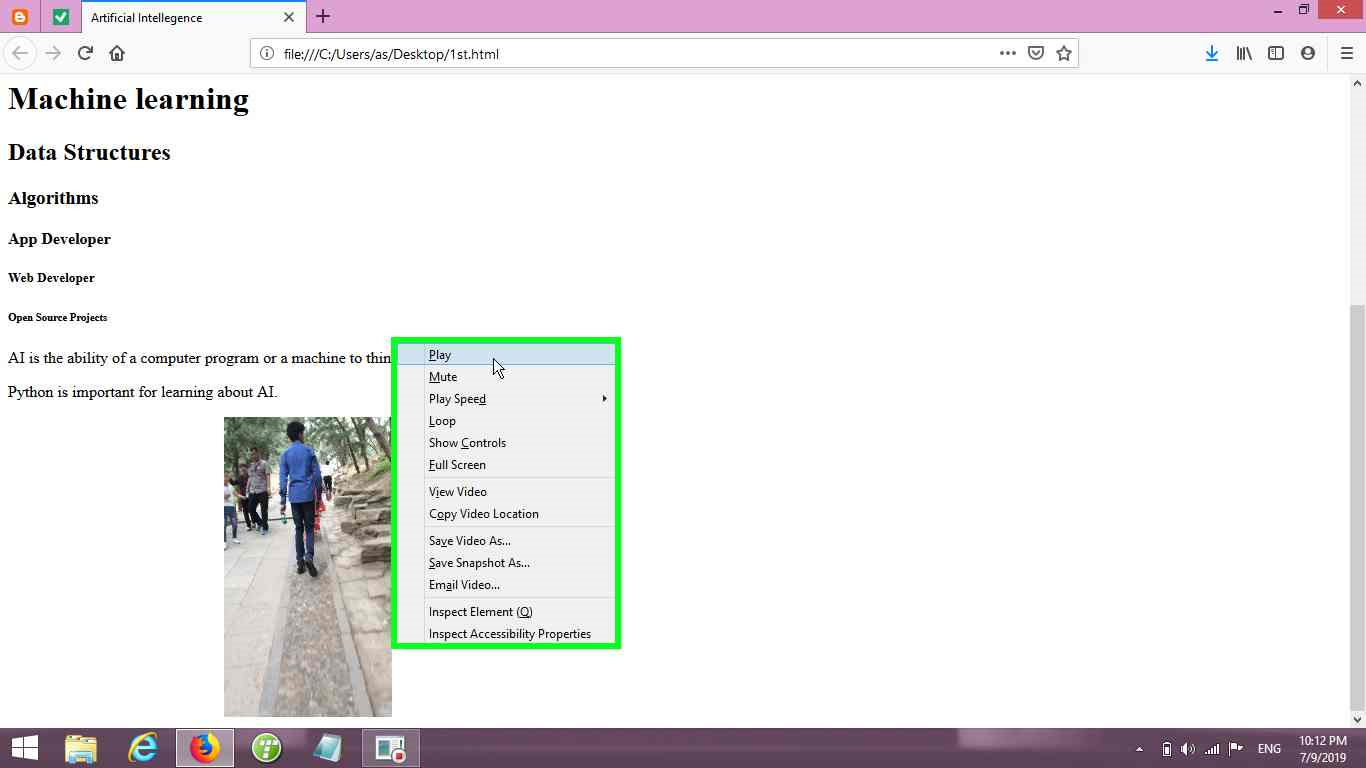The image size is (1366, 768).
Task: Reload the current page
Action: (x=84, y=53)
